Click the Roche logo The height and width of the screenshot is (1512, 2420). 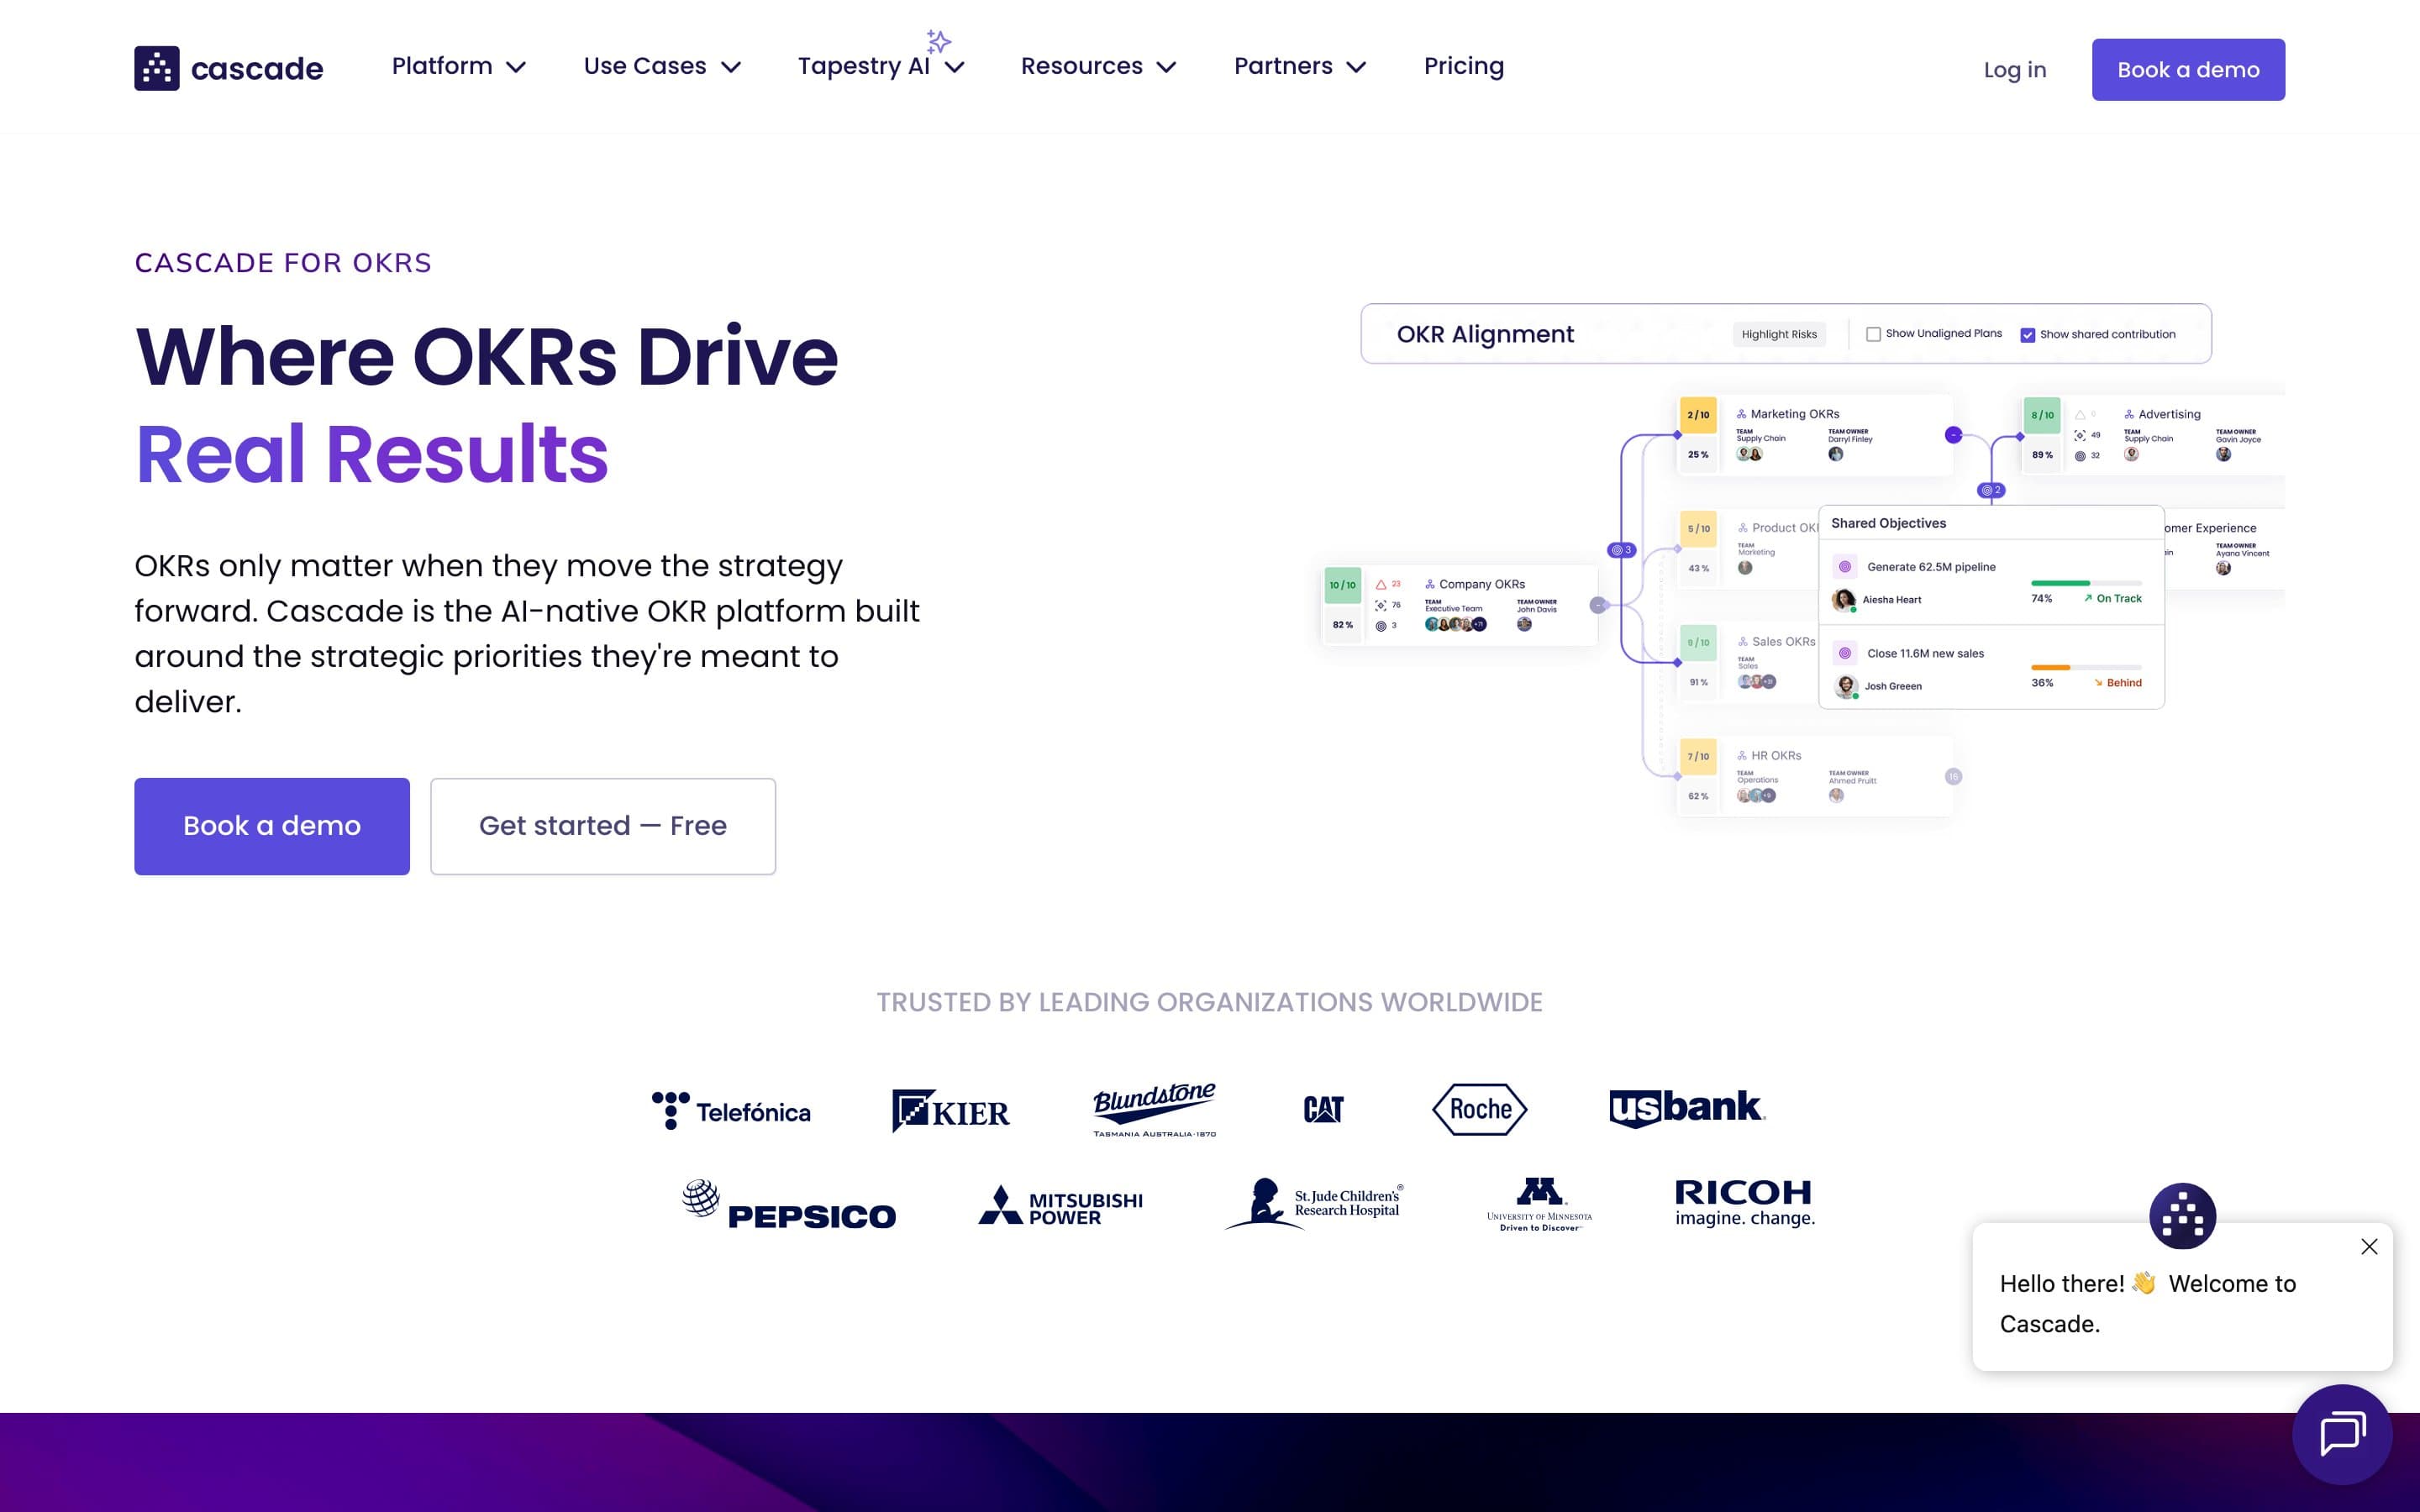coord(1479,1109)
